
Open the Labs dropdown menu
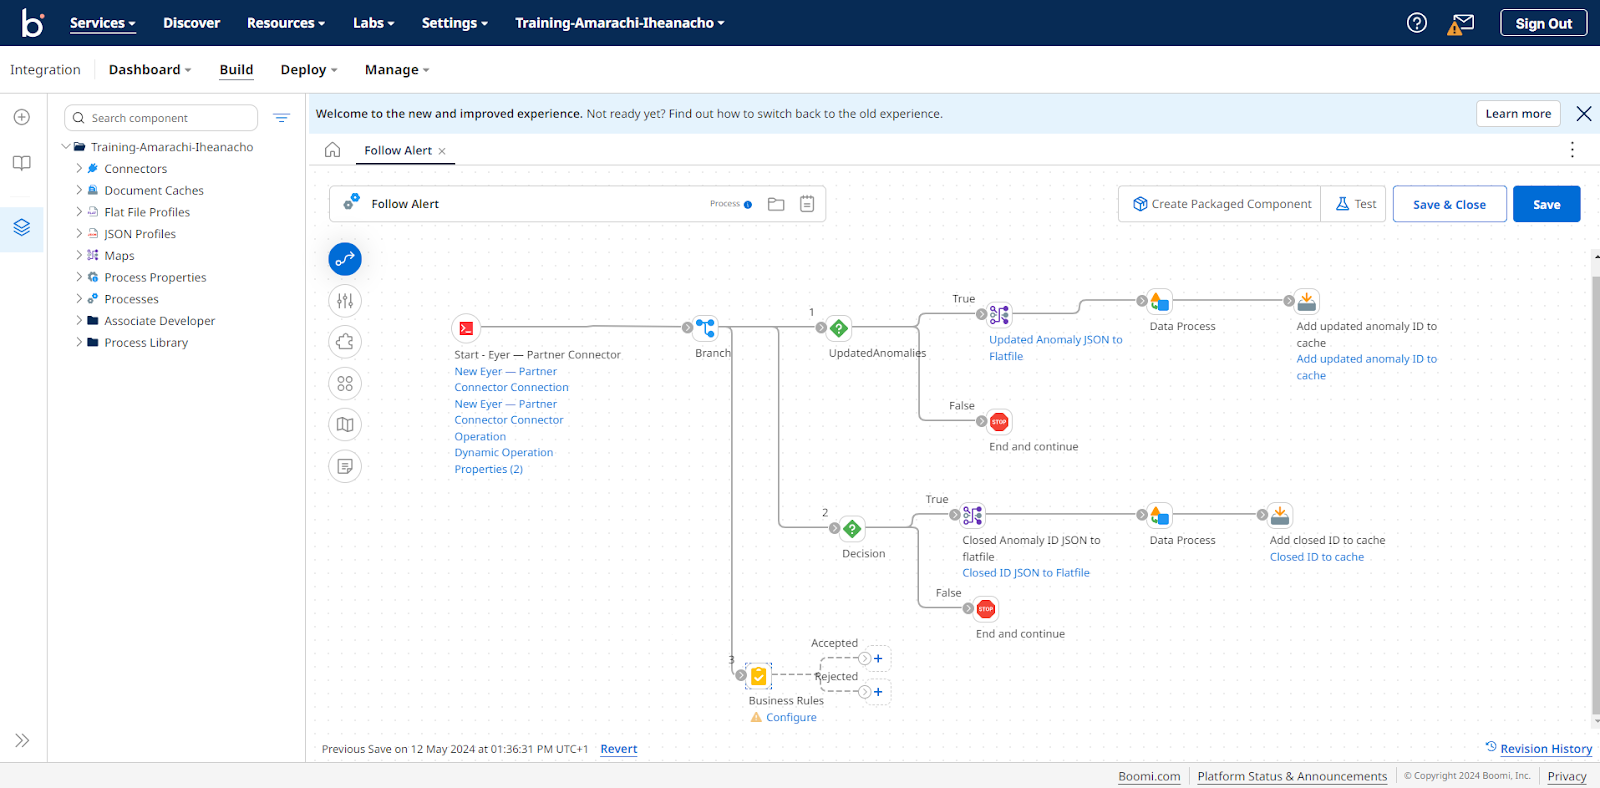[x=374, y=23]
